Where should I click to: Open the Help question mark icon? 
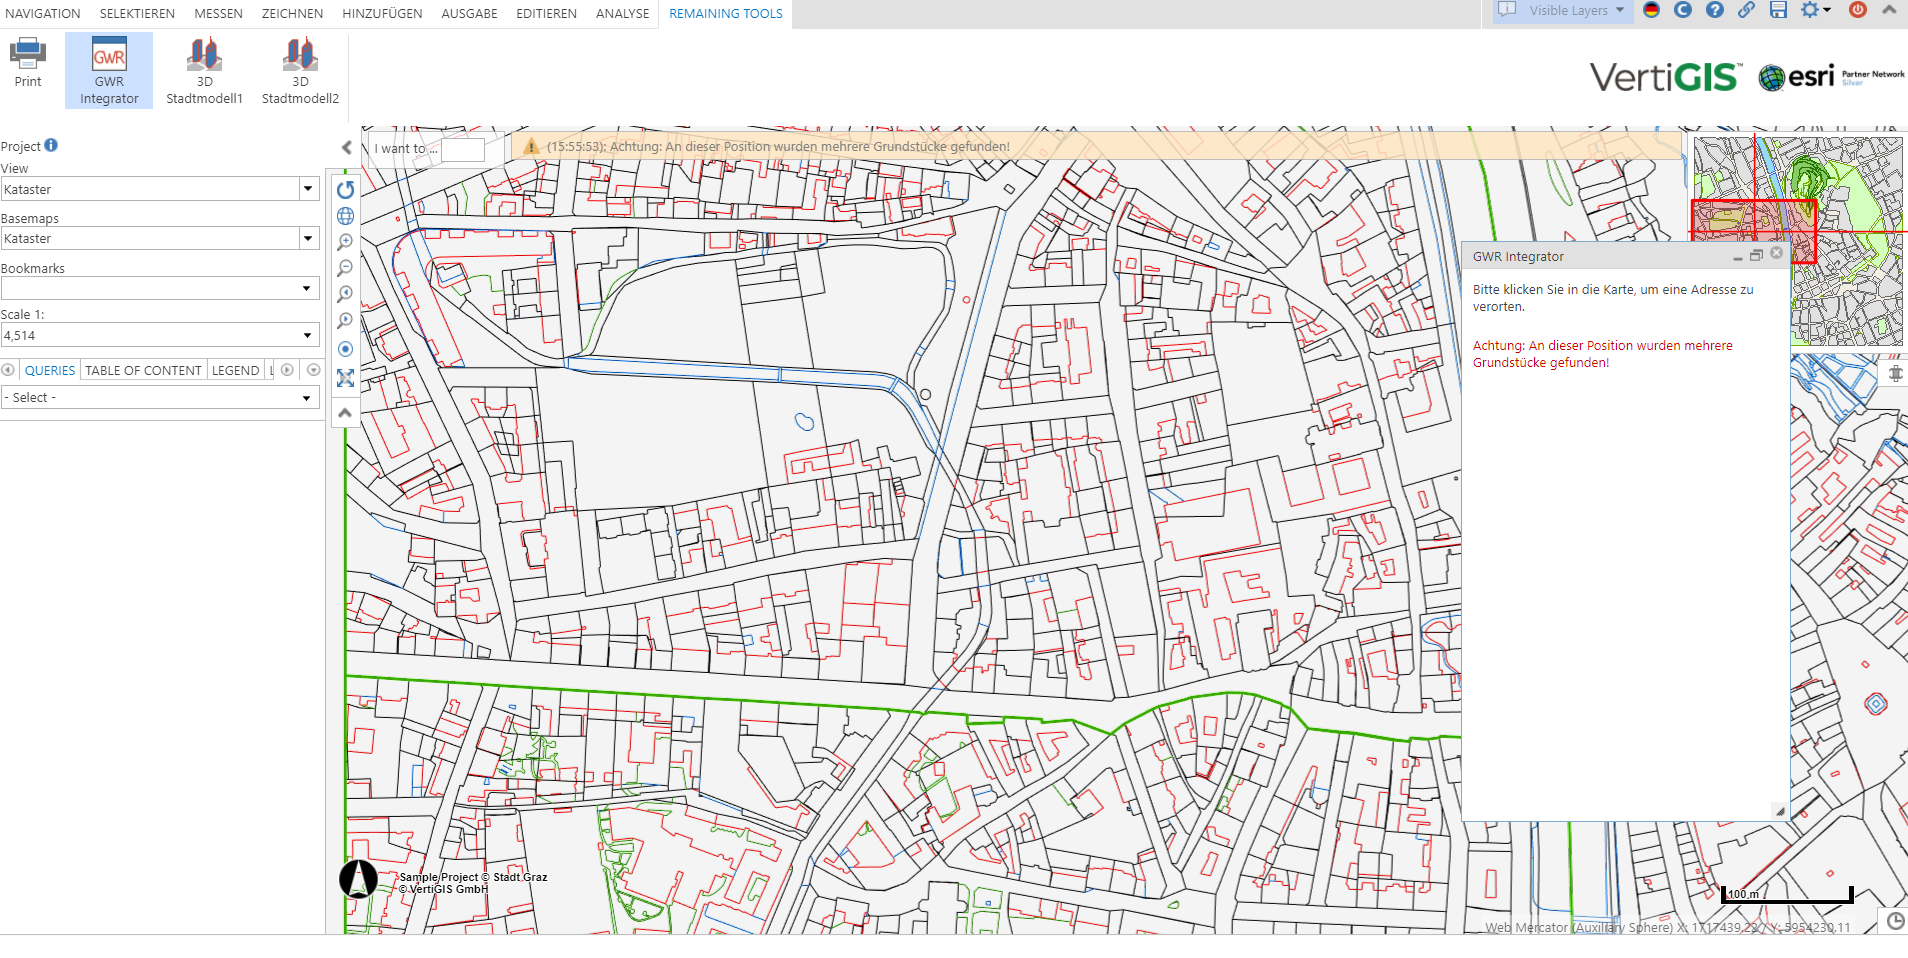pyautogui.click(x=1716, y=11)
